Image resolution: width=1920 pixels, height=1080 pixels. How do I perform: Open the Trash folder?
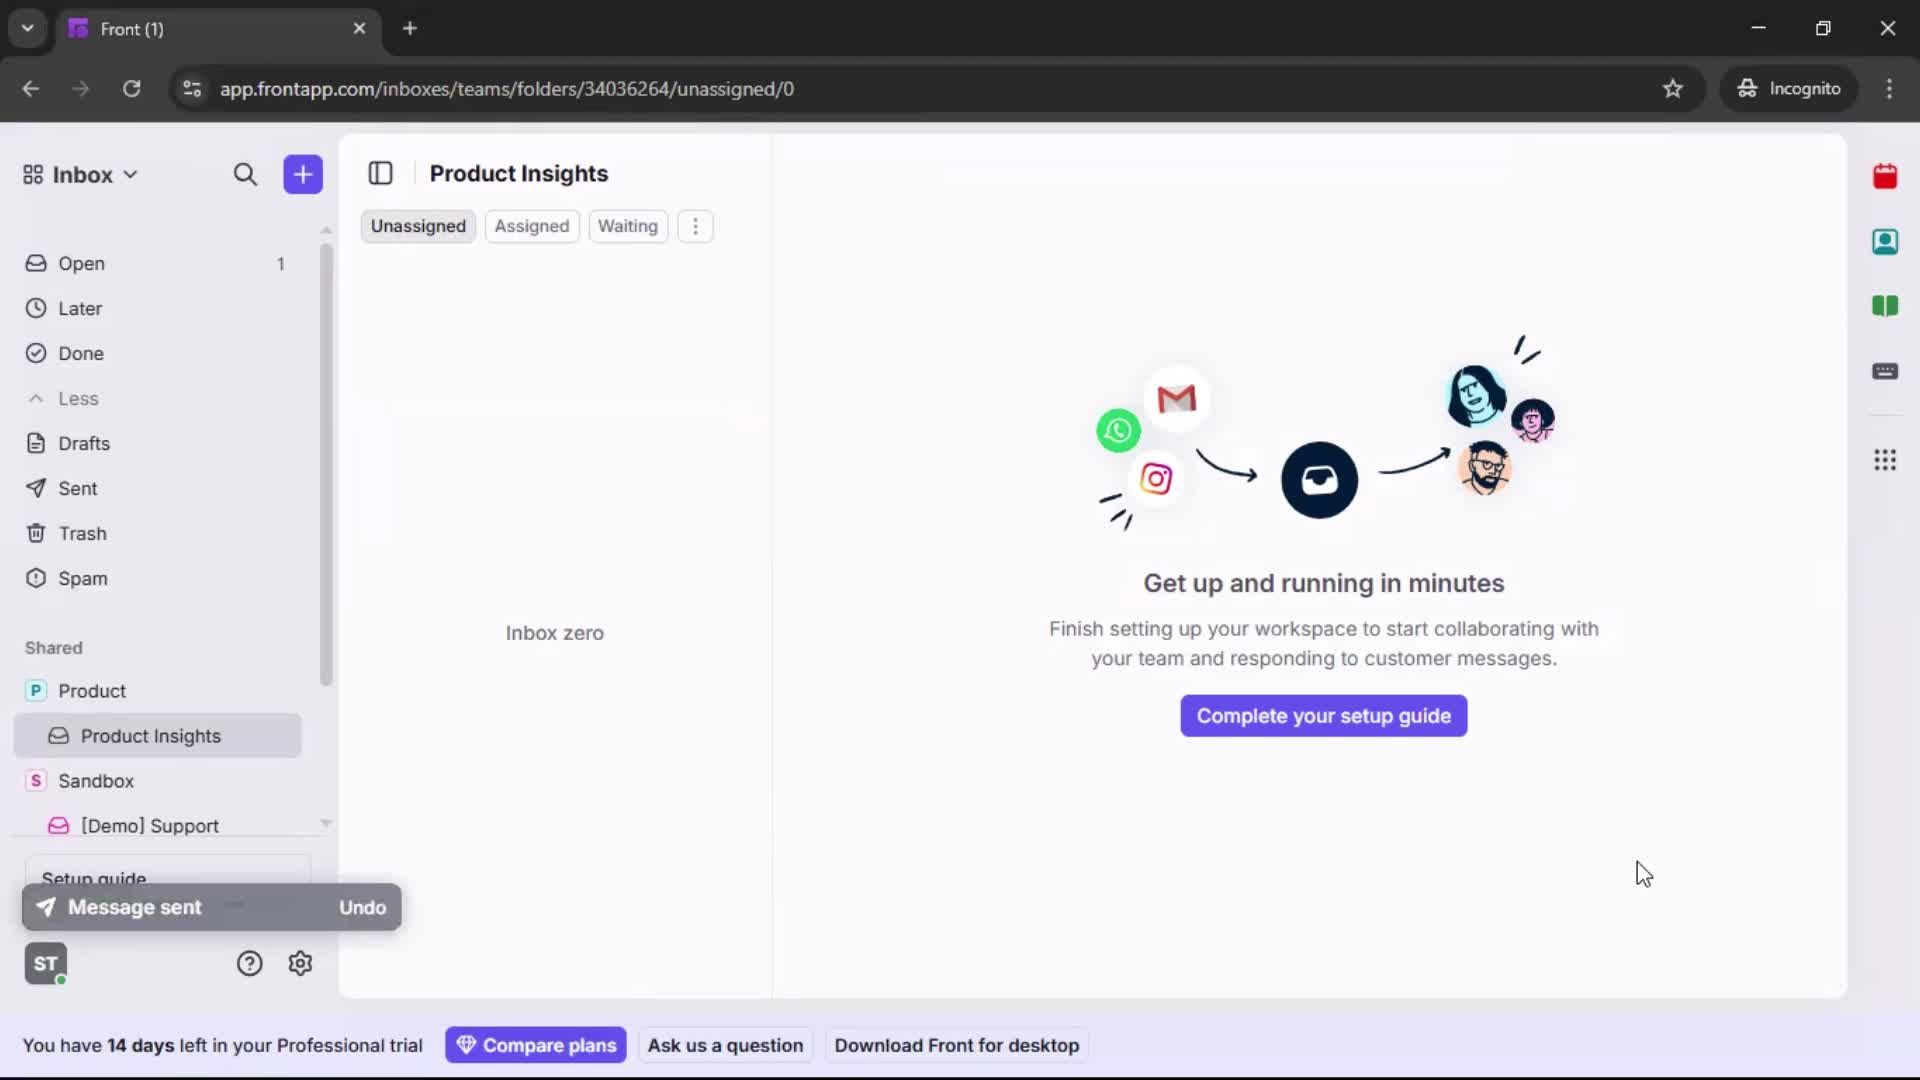pyautogui.click(x=83, y=533)
